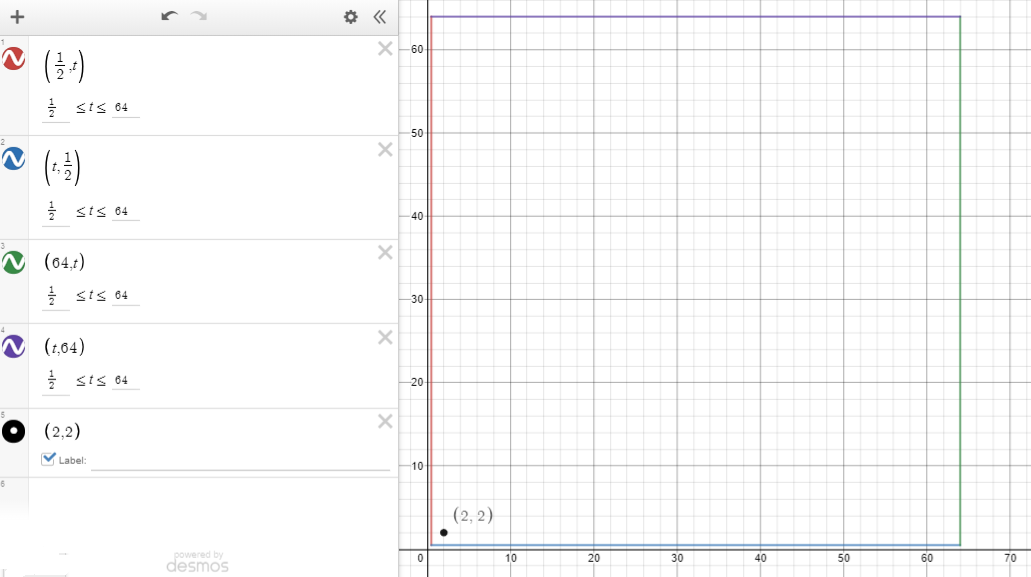This screenshot has height=577, width=1031.
Task: Click the Label text input field
Action: pyautogui.click(x=240, y=460)
